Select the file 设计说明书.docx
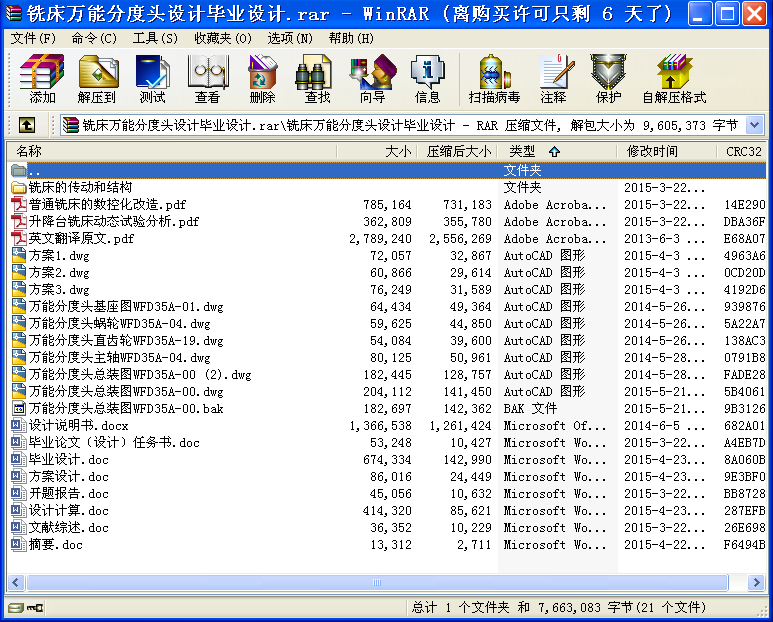773x622 pixels. click(78, 426)
